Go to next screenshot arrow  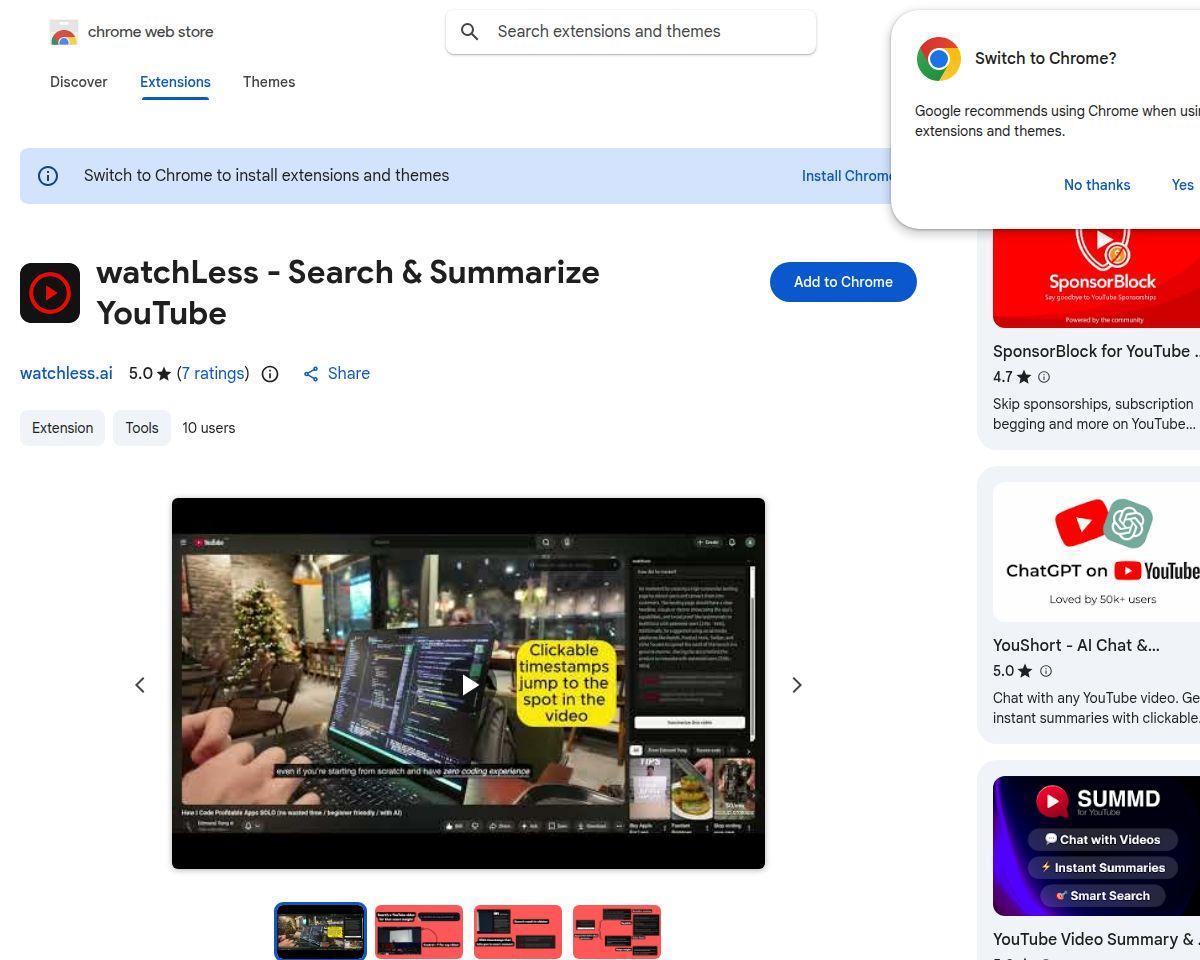click(x=797, y=685)
